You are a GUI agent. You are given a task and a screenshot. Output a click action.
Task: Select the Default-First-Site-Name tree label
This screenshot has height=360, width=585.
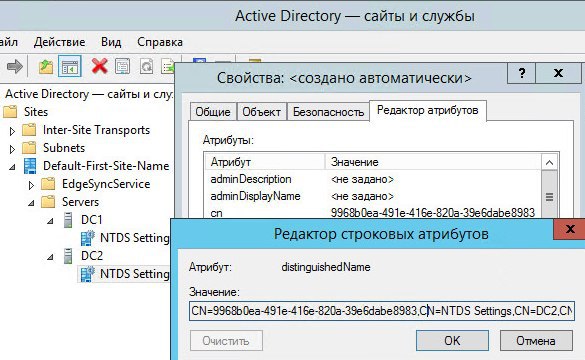coord(106,166)
